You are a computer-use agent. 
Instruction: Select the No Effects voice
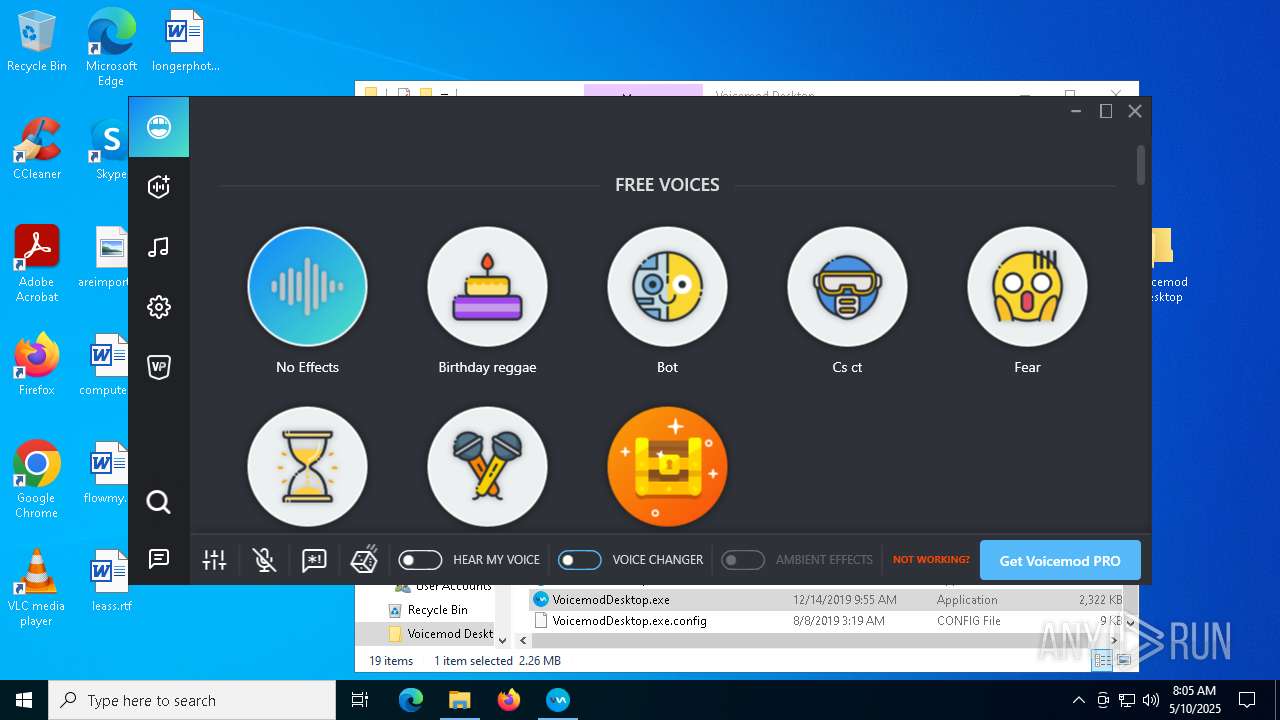point(307,287)
